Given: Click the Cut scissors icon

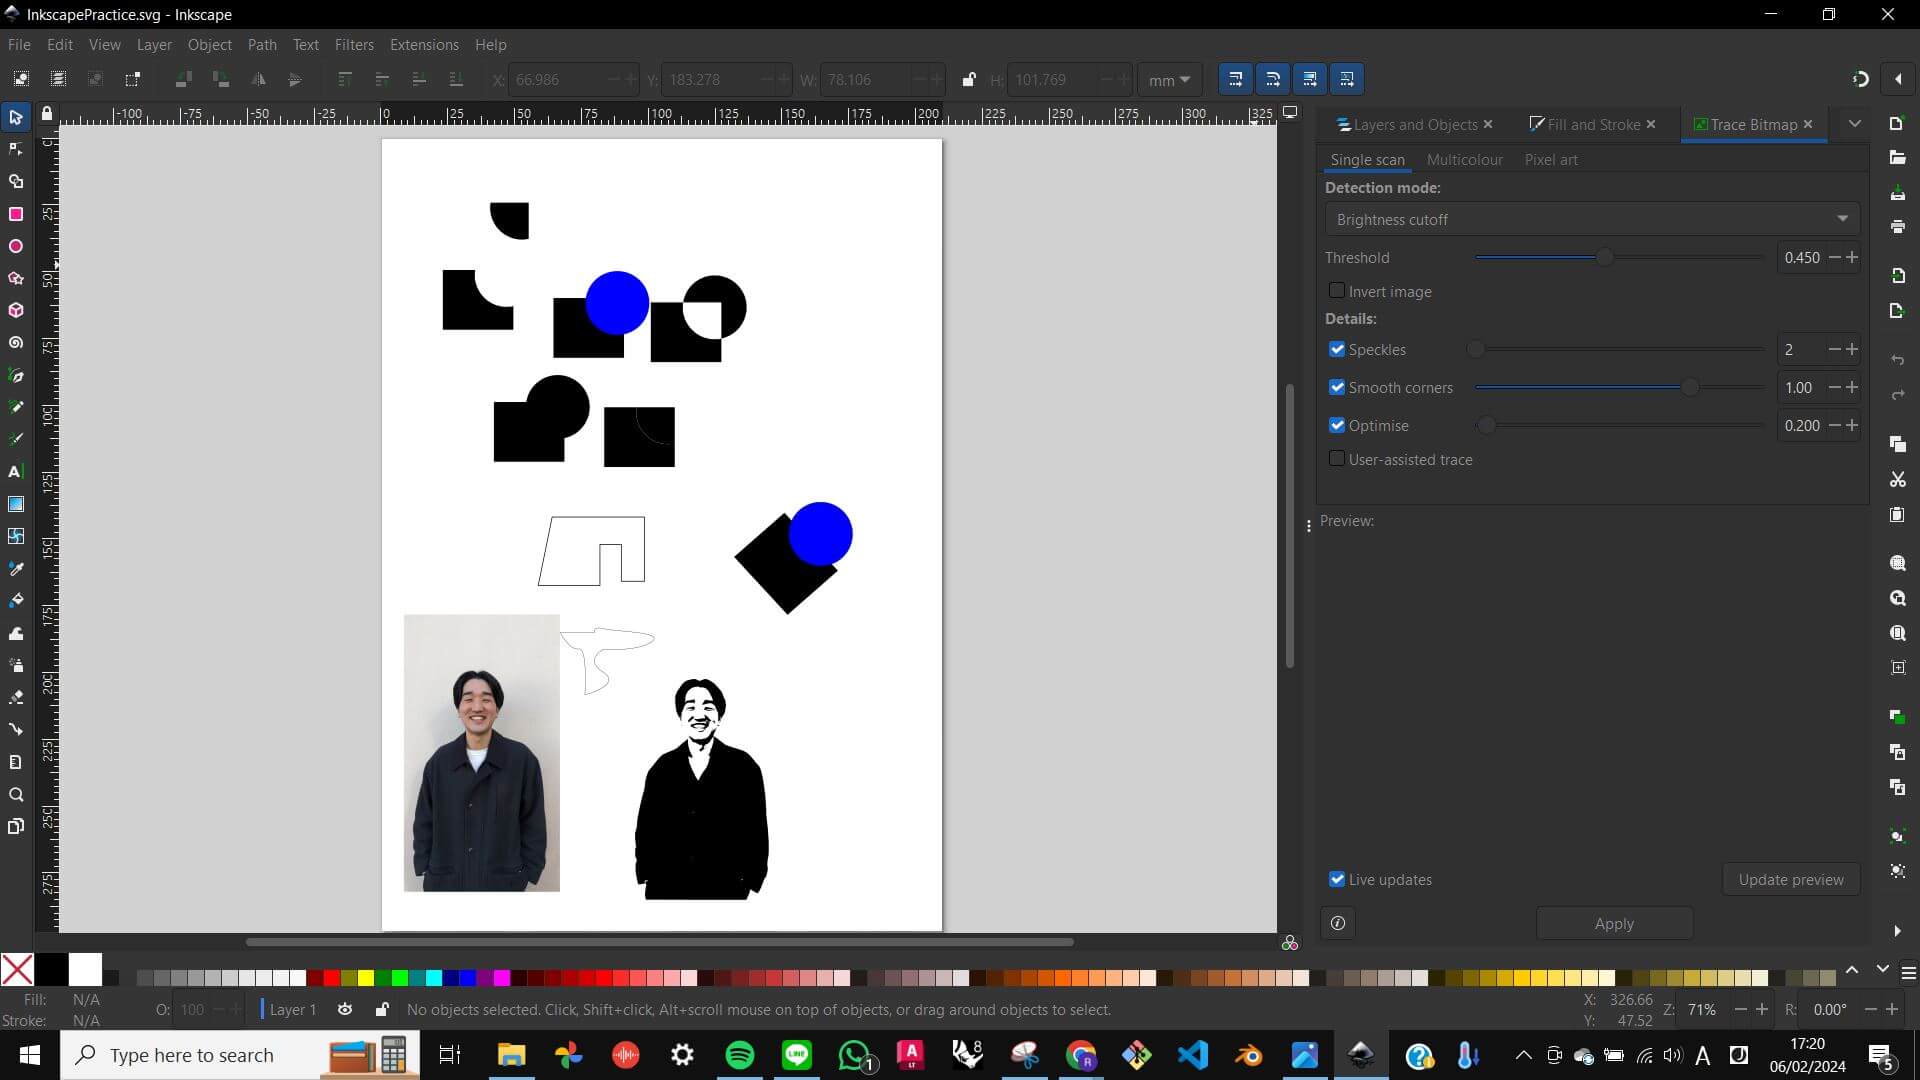Looking at the screenshot, I should point(1897,480).
